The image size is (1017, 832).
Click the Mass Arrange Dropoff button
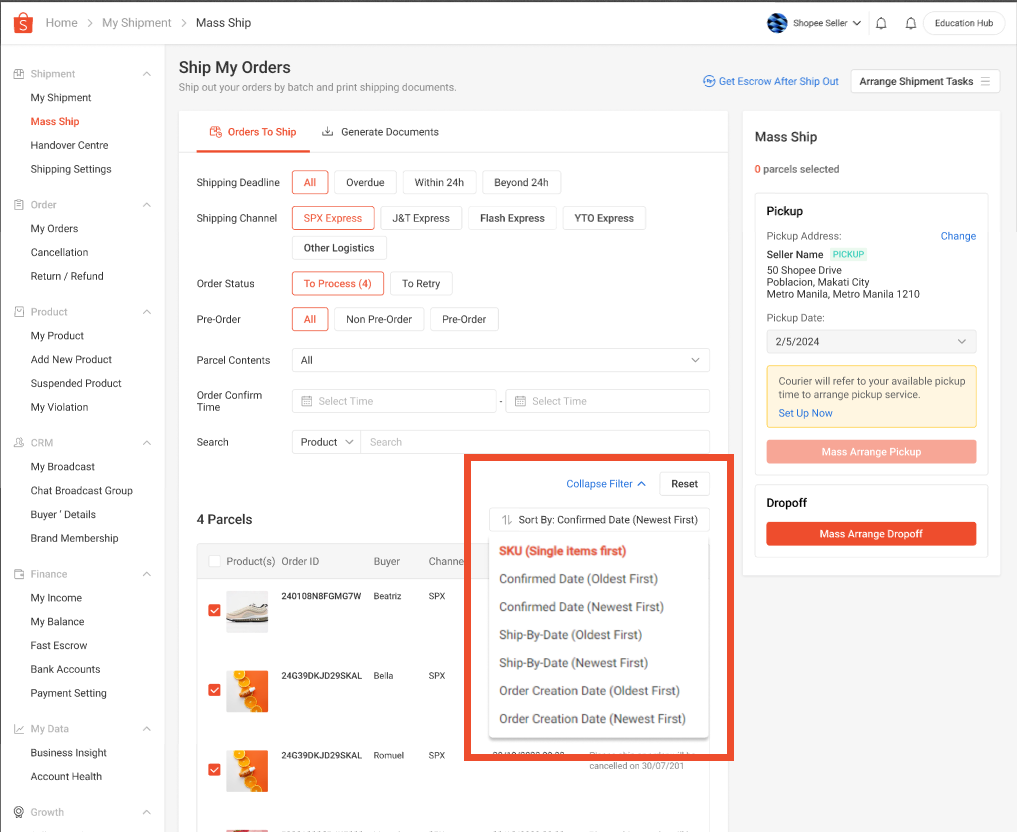coord(871,534)
